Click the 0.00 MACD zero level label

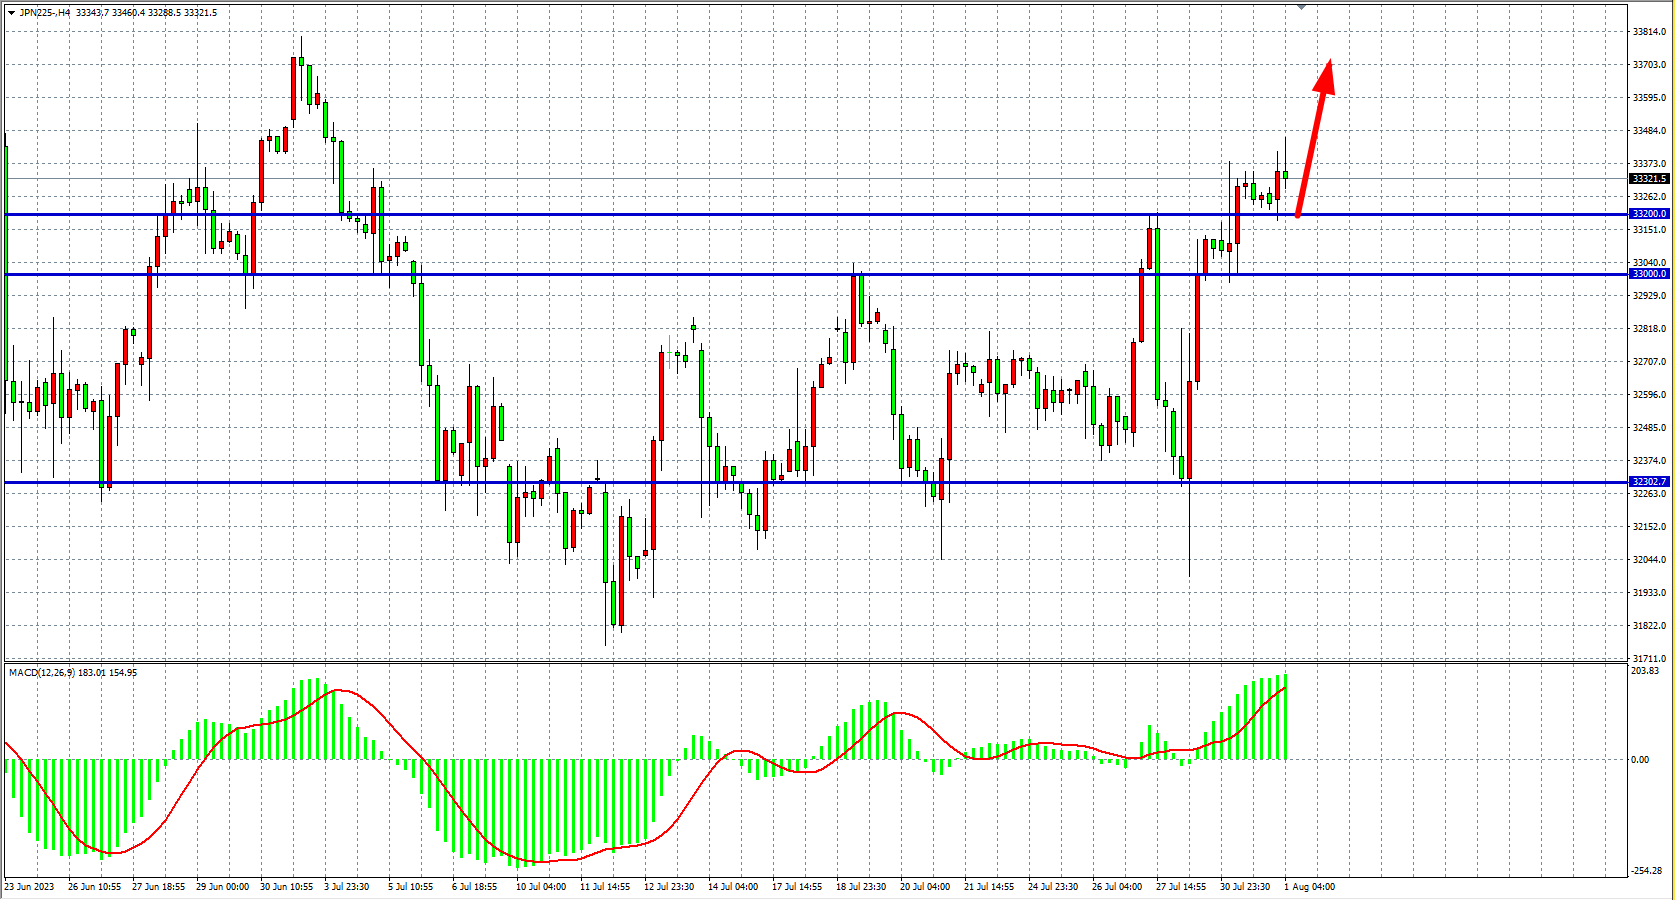(1640, 760)
